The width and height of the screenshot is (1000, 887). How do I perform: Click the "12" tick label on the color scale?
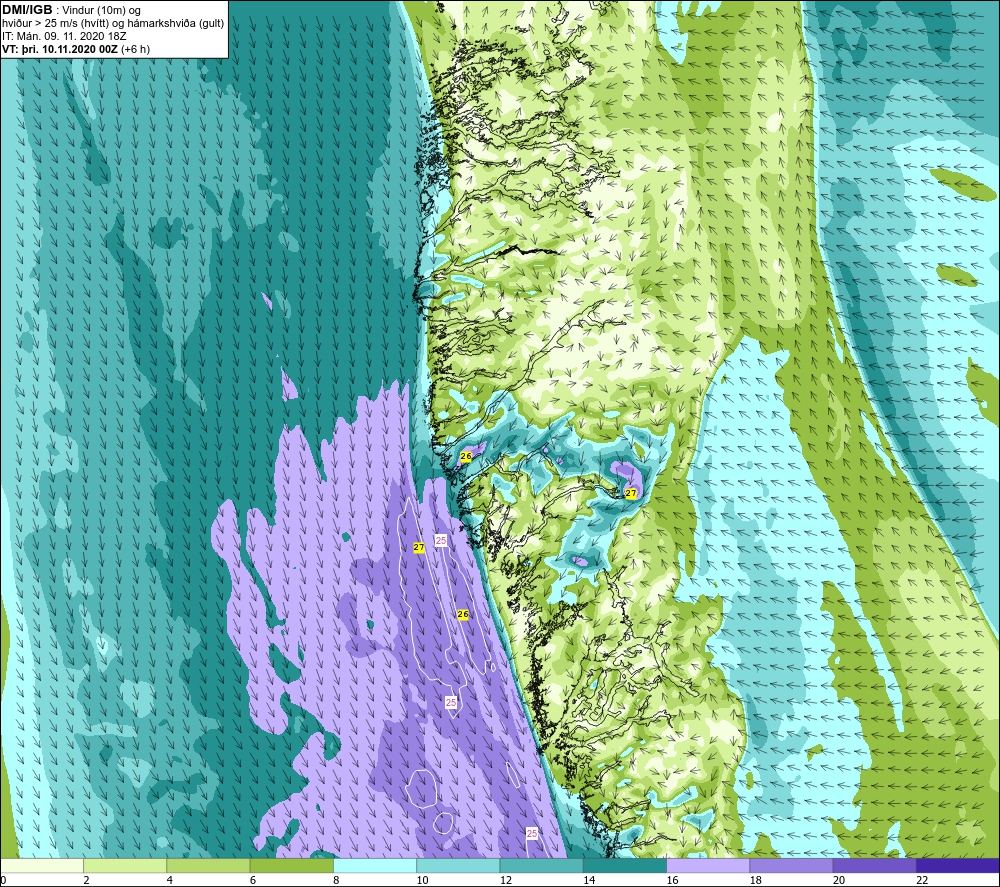coord(506,880)
